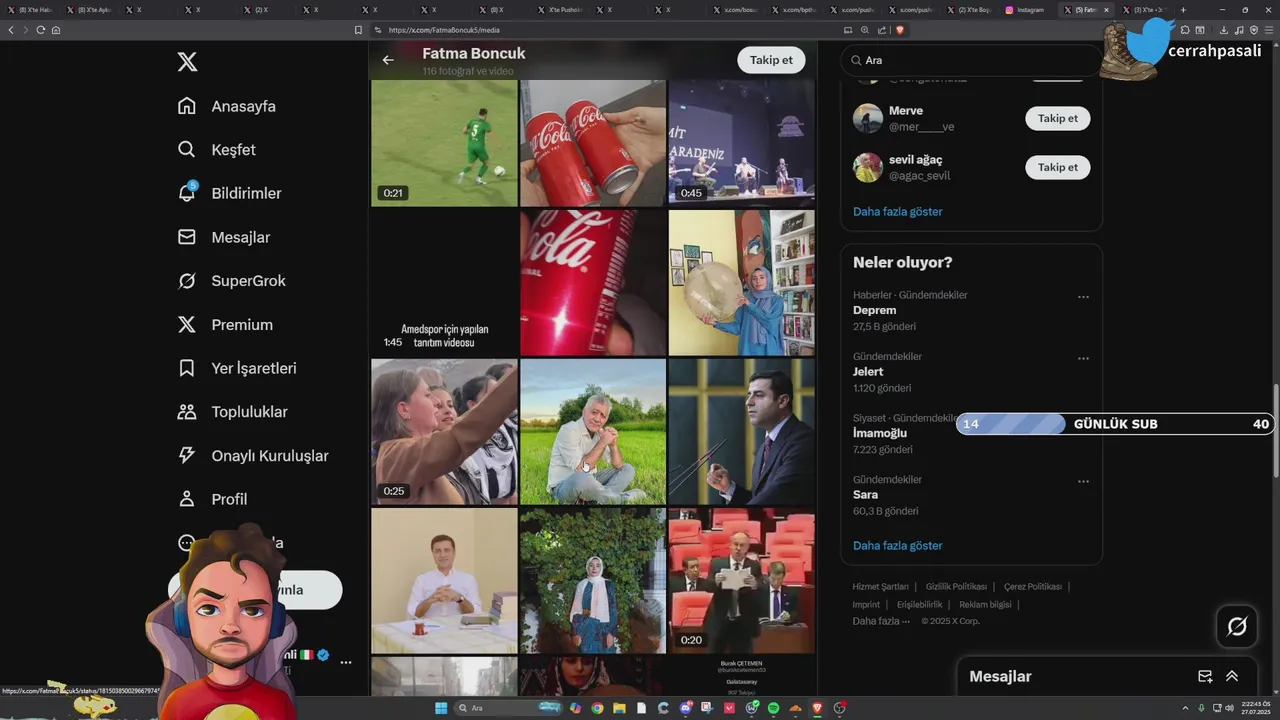Open the Jelert trend
Image resolution: width=1280 pixels, height=720 pixels.
pos(971,372)
